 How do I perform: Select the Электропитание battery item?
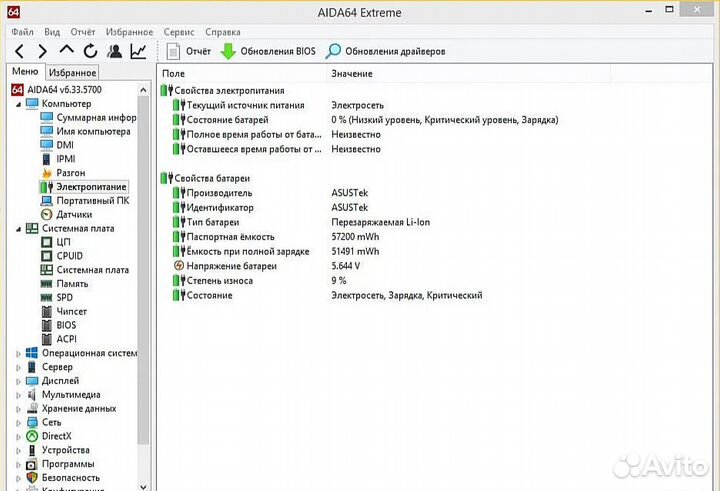[x=83, y=187]
